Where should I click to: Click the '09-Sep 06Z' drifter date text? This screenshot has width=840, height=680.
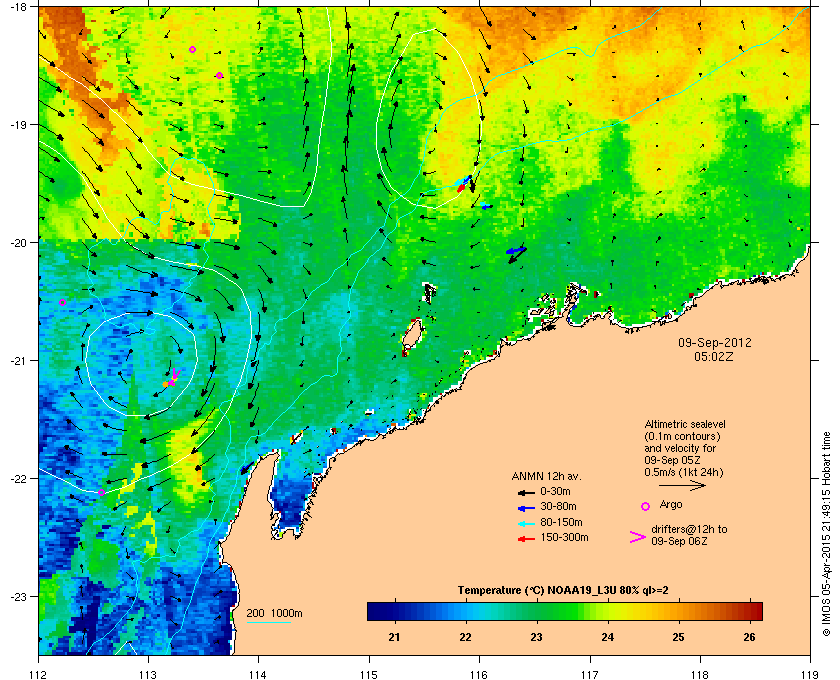tap(679, 541)
